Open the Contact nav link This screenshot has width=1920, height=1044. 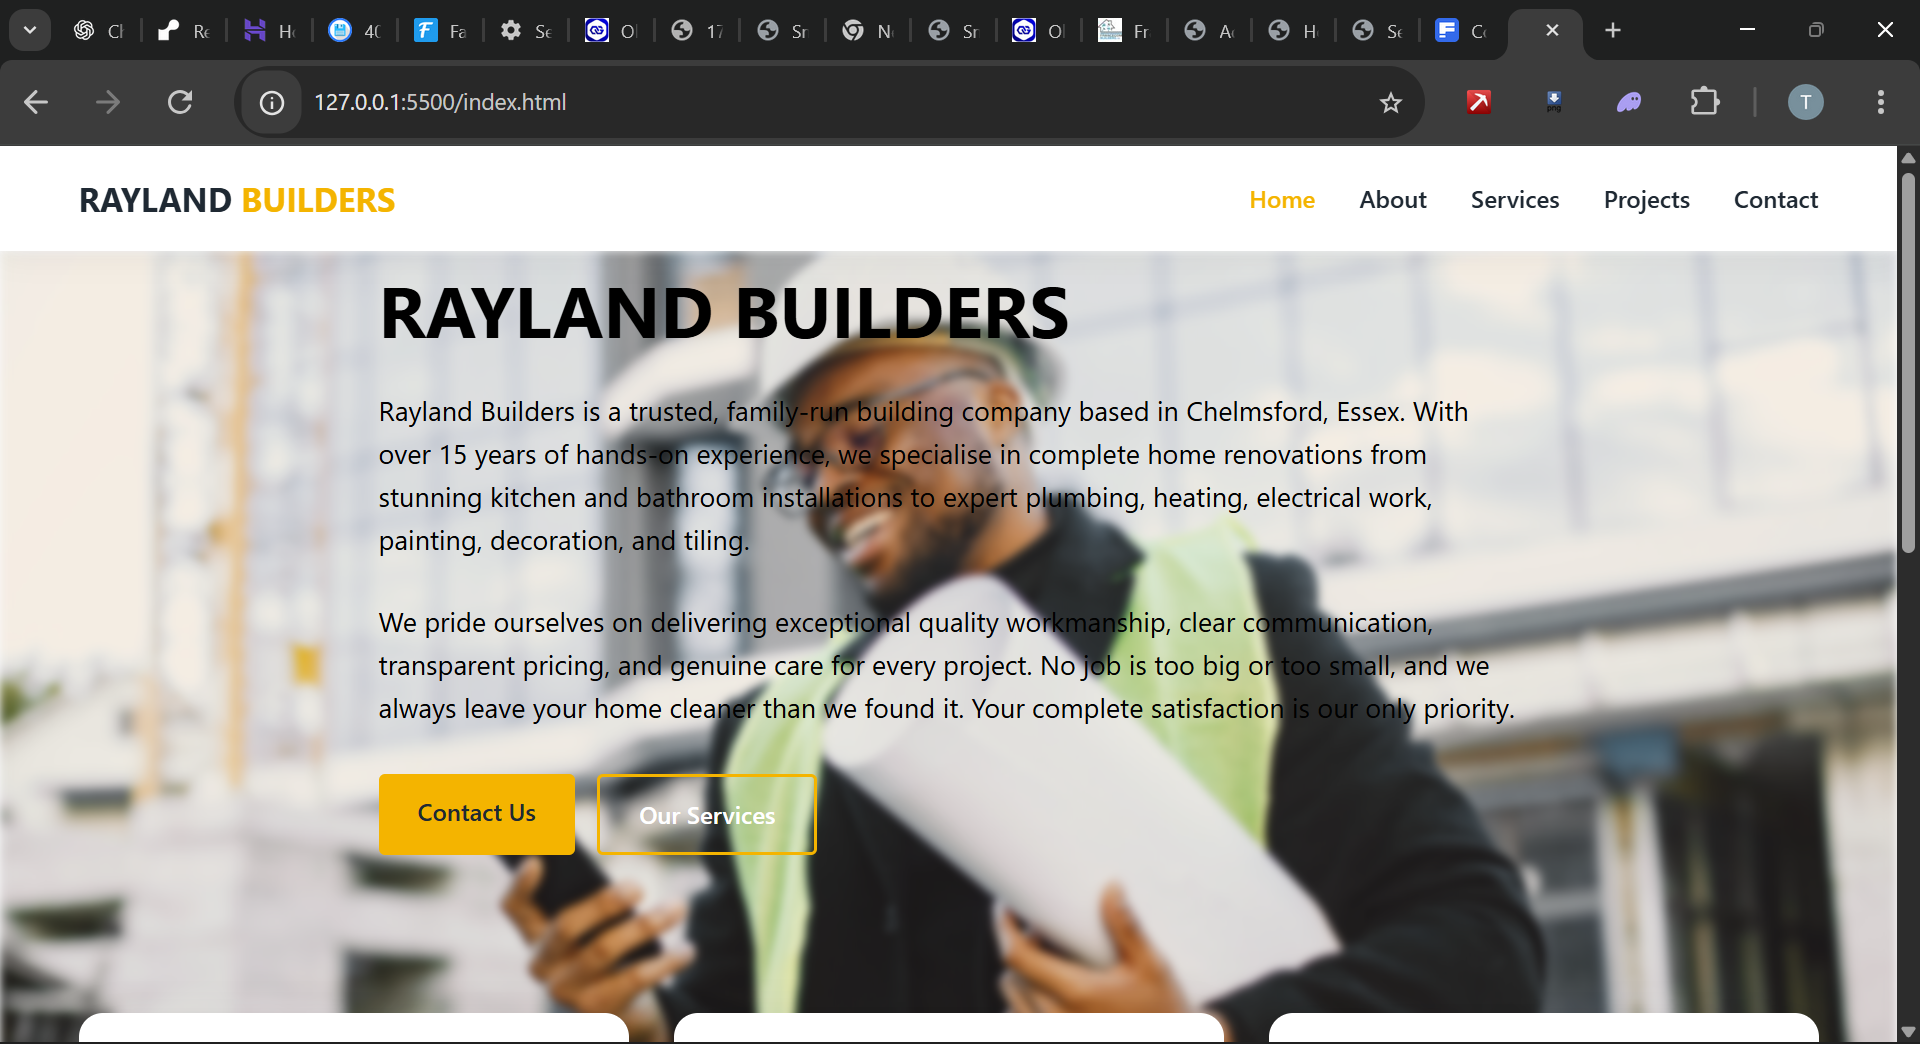(x=1776, y=200)
